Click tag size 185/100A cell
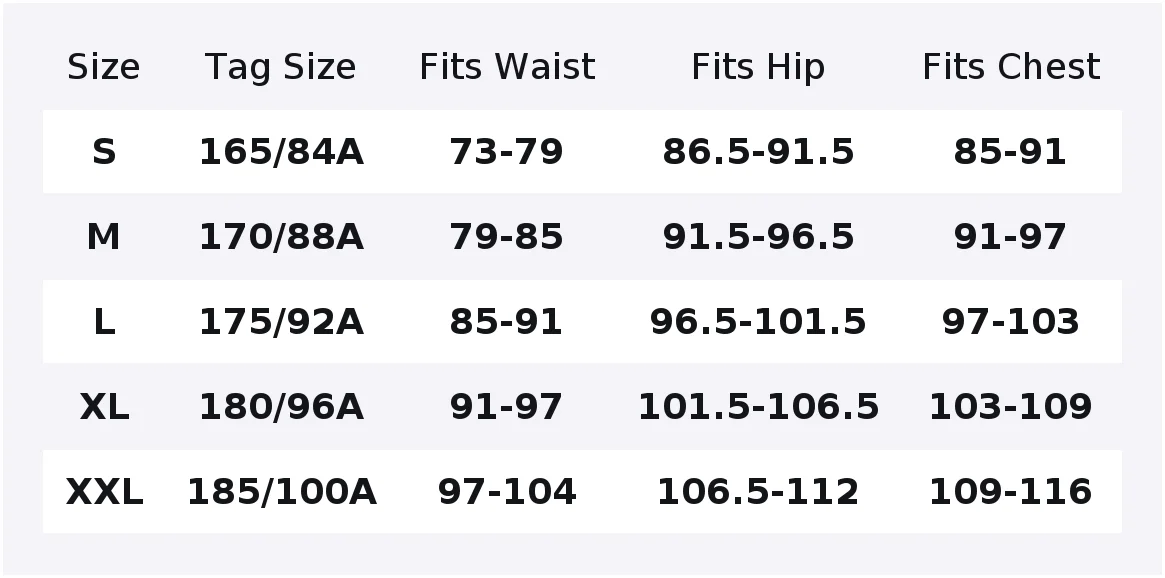 click(x=282, y=491)
